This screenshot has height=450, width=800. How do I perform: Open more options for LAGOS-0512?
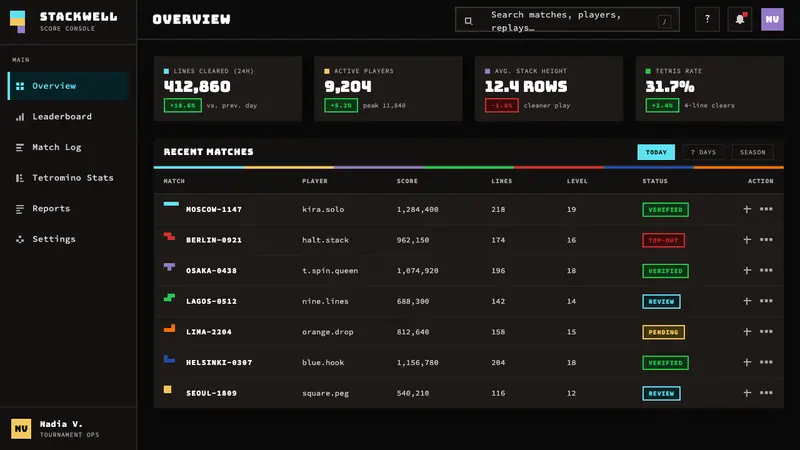(766, 301)
